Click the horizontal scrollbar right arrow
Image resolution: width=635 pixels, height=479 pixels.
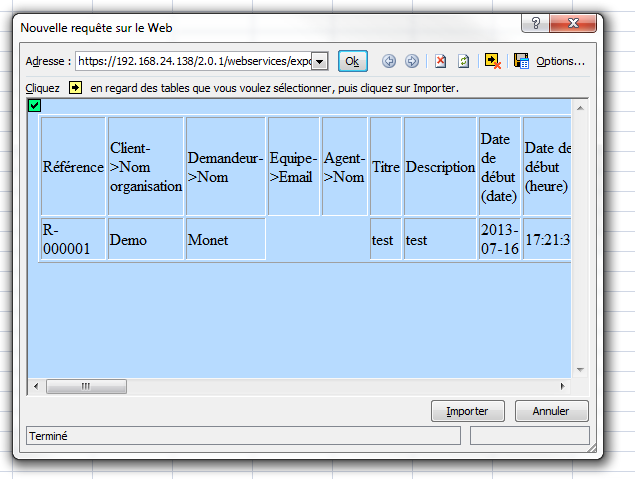[562, 386]
